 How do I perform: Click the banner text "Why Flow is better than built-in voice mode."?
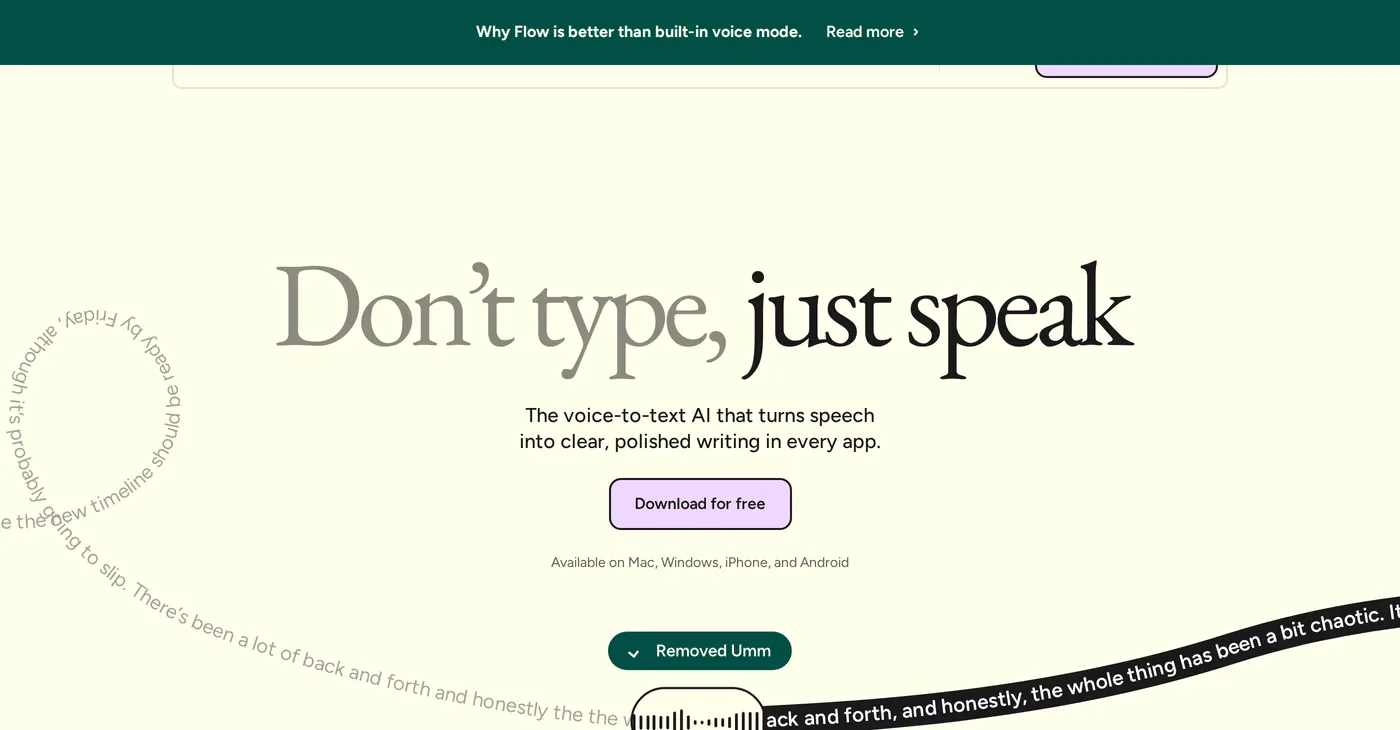639,32
